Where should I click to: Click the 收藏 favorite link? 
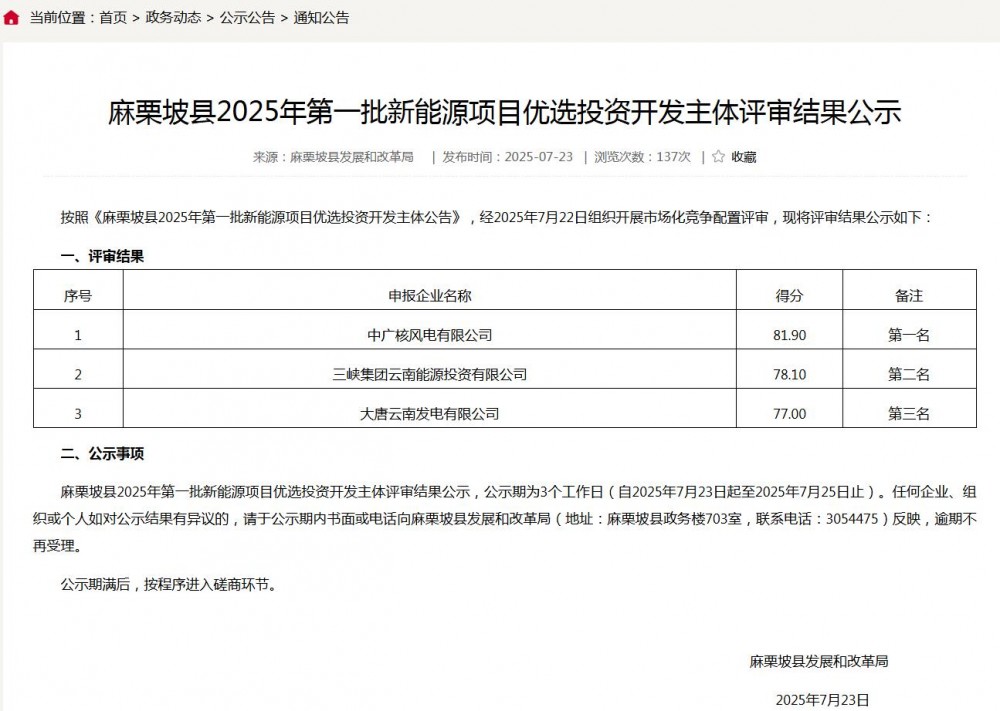tap(744, 157)
